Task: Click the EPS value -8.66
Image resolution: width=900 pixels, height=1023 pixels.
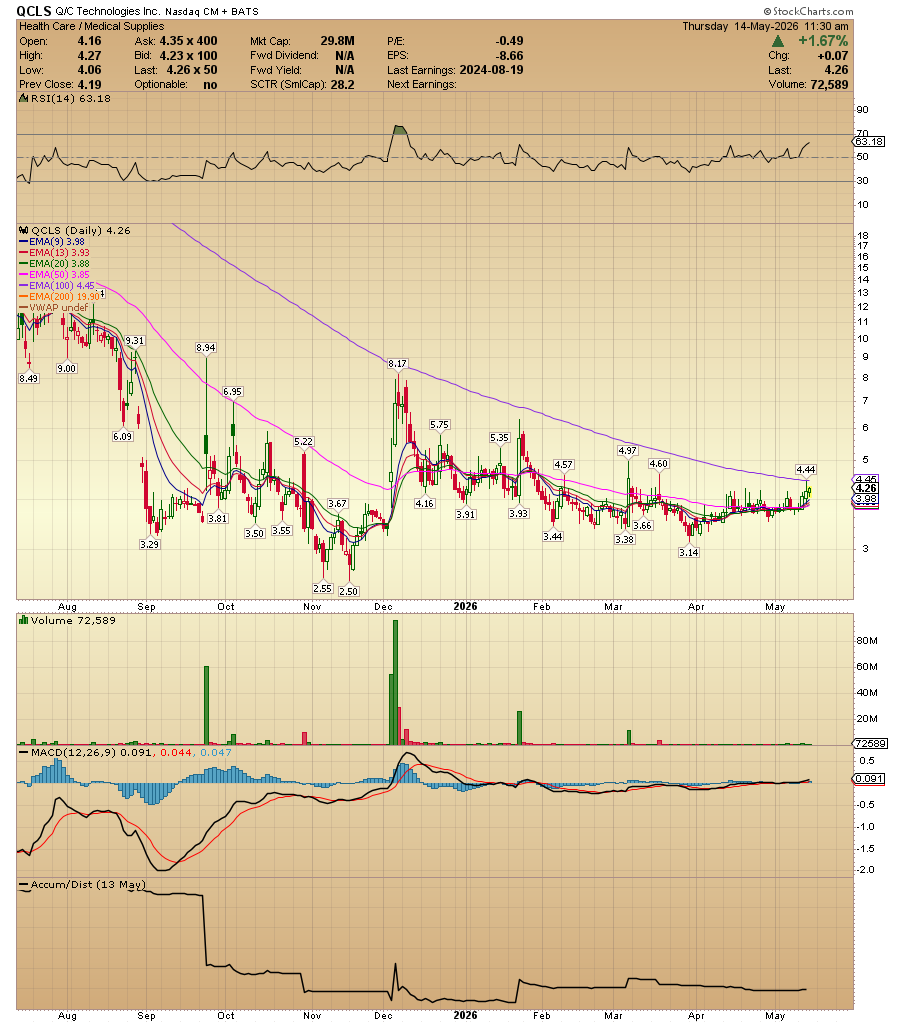Action: 509,56
